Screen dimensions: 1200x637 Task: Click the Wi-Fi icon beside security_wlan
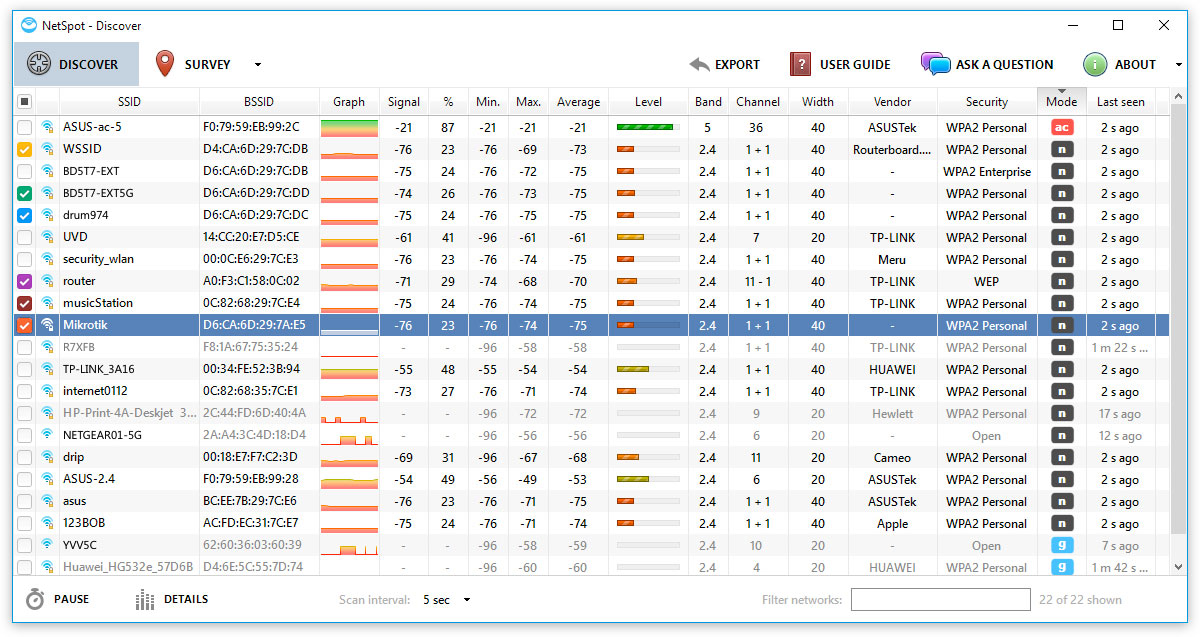pos(47,259)
